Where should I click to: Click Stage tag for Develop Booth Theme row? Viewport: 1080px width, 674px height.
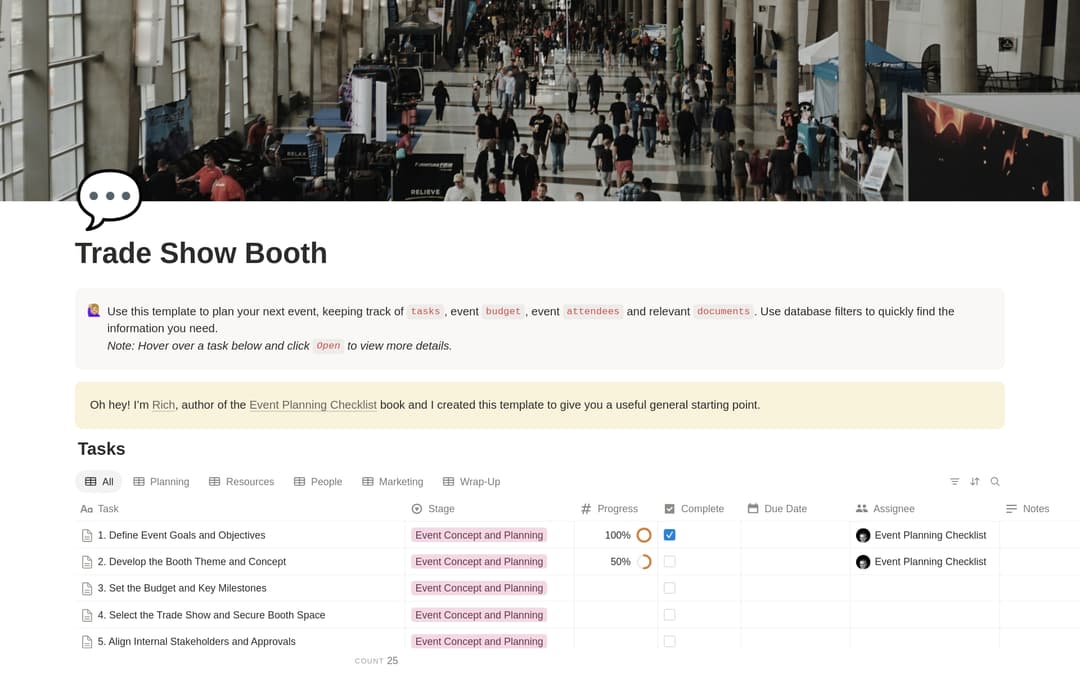[x=479, y=562]
